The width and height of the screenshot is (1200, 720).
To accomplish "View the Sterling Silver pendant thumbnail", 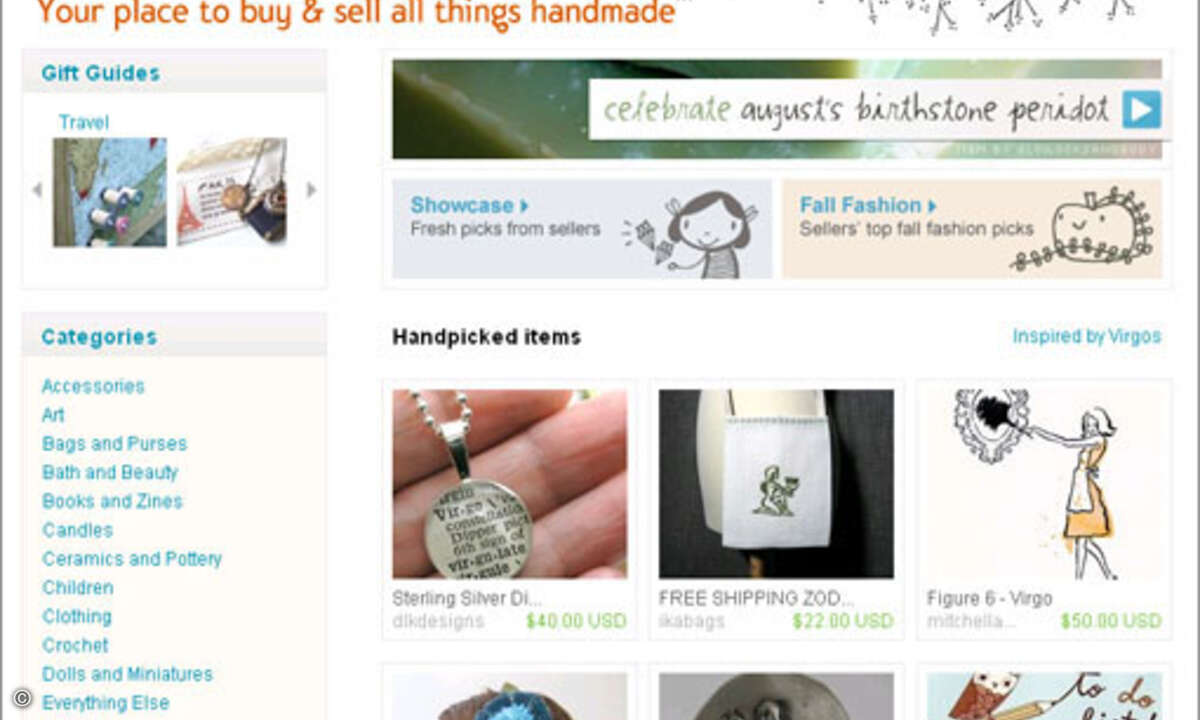I will tap(510, 484).
